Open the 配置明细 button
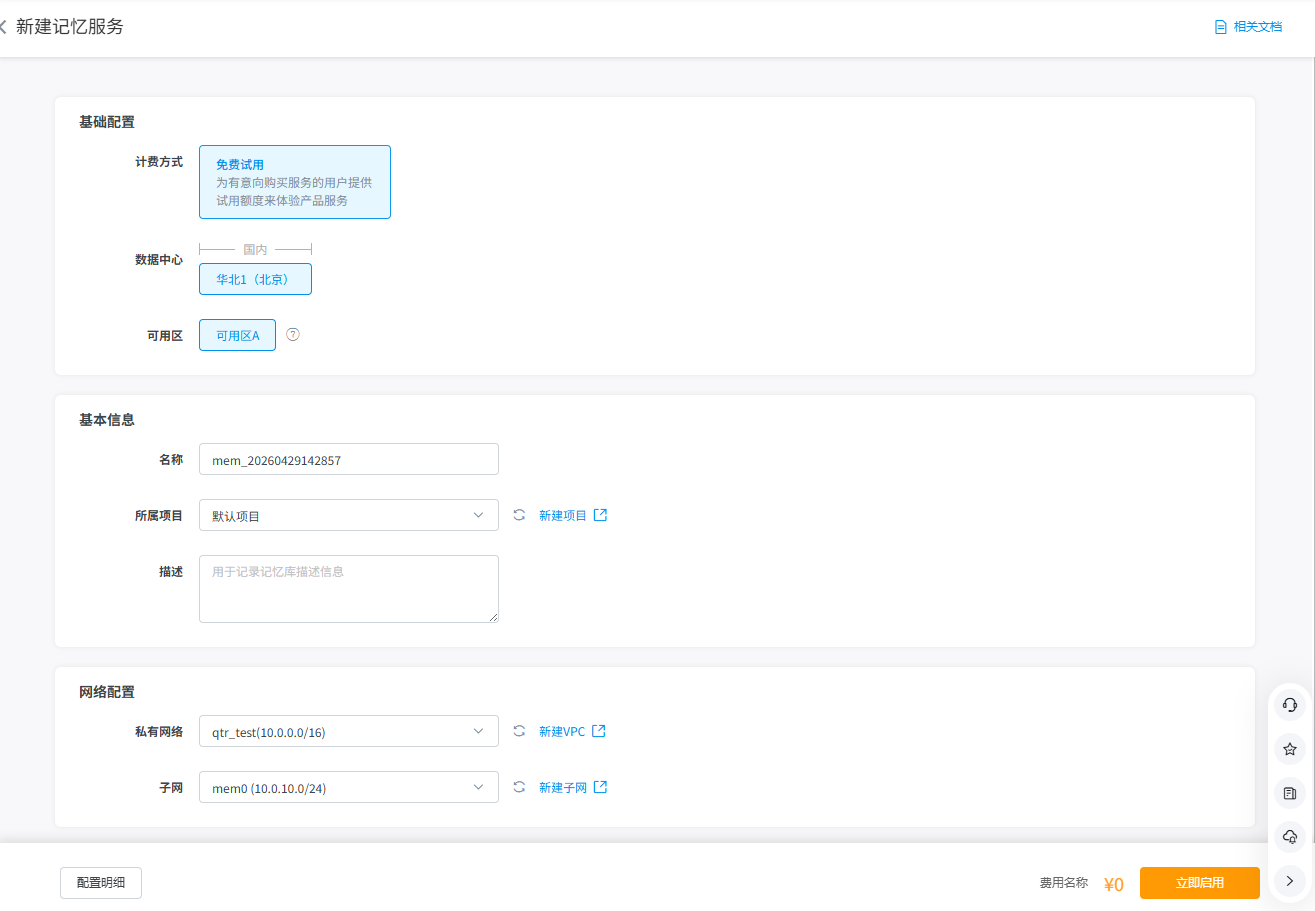 [101, 883]
